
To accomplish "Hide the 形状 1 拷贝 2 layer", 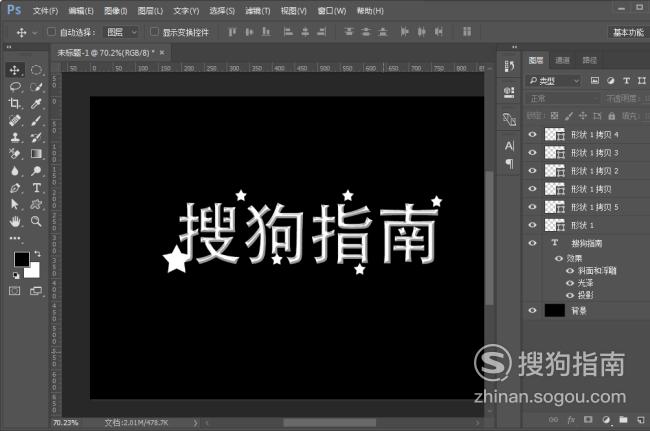I will (532, 171).
